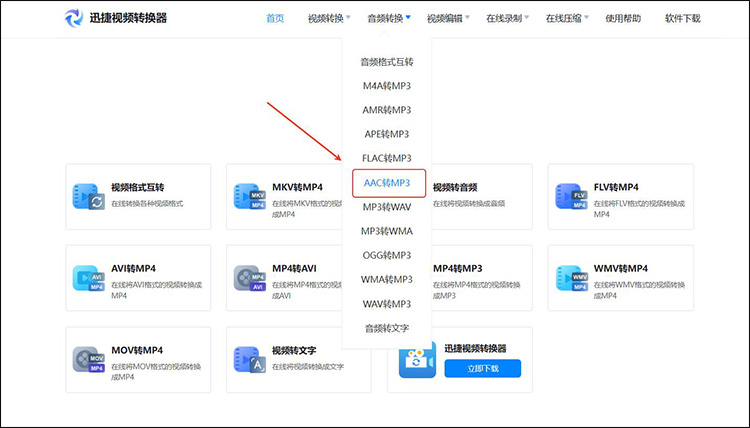
Task: Select AMR转MP3 from the menu
Action: [x=386, y=110]
